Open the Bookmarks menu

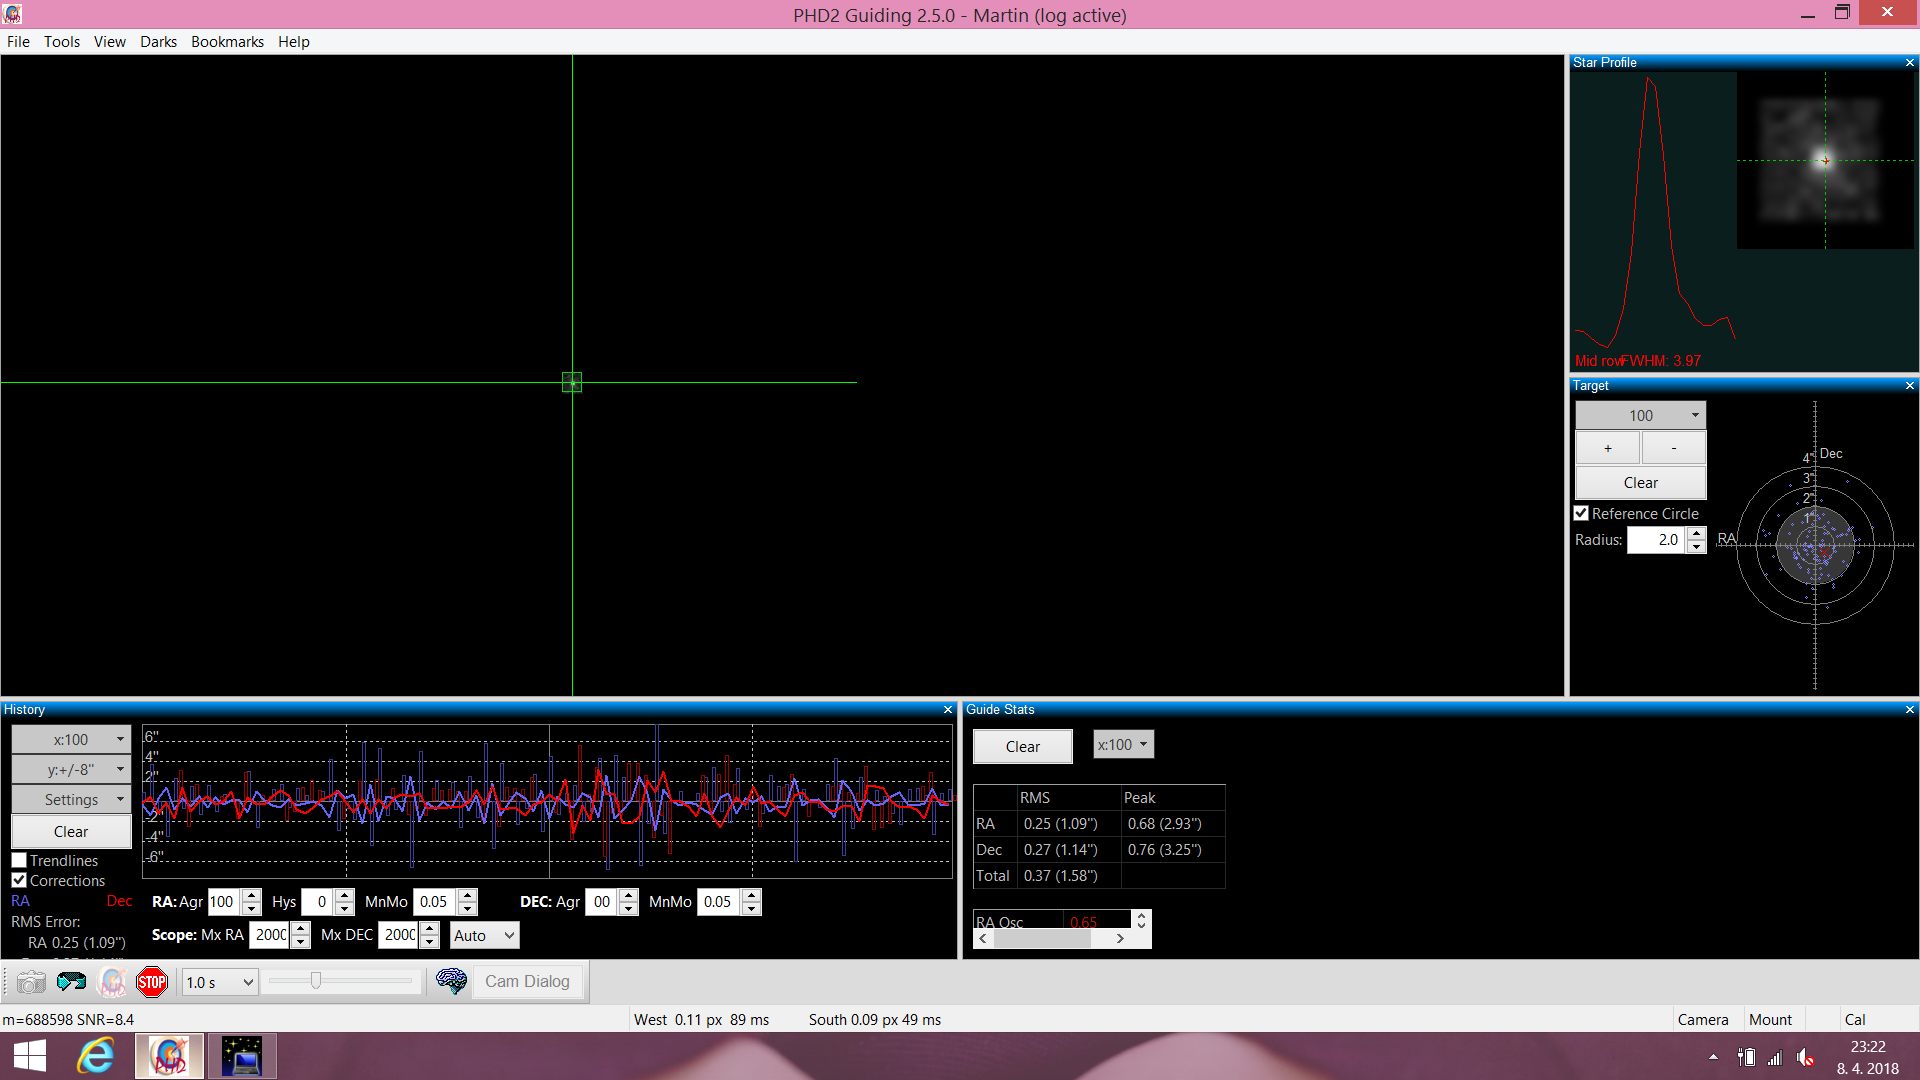[227, 41]
